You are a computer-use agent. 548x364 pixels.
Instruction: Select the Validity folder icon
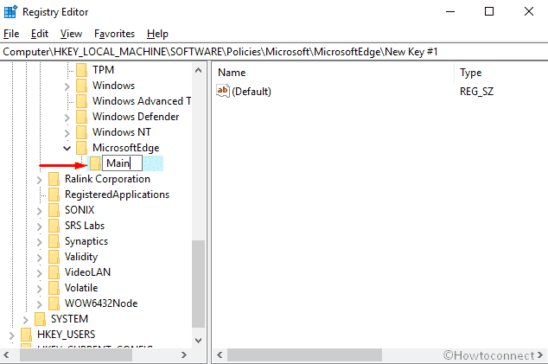click(54, 257)
